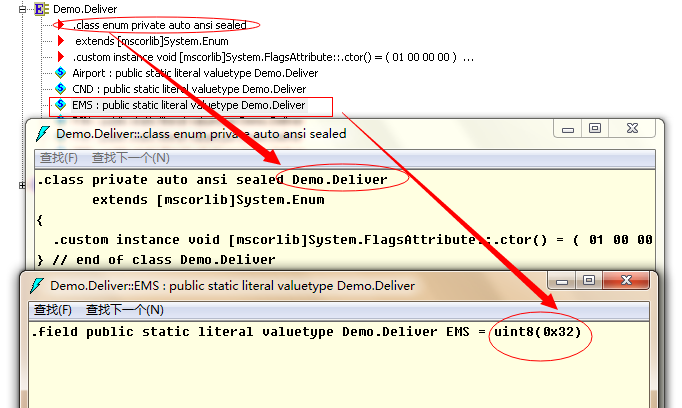Select extends [mscorlib]System.Enum row

tap(151, 41)
